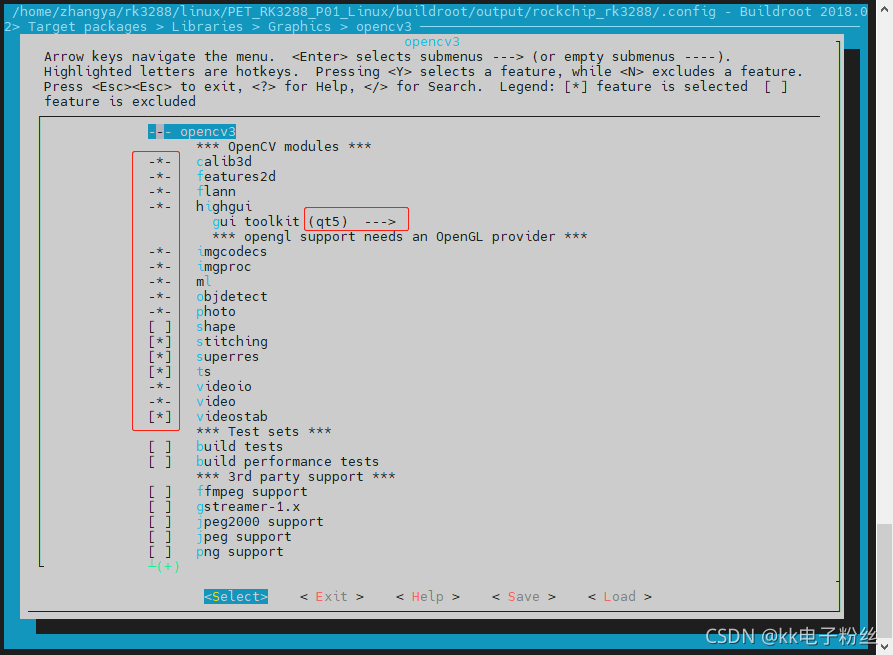
Task: Enable the build tests checkbox
Action: pos(159,447)
